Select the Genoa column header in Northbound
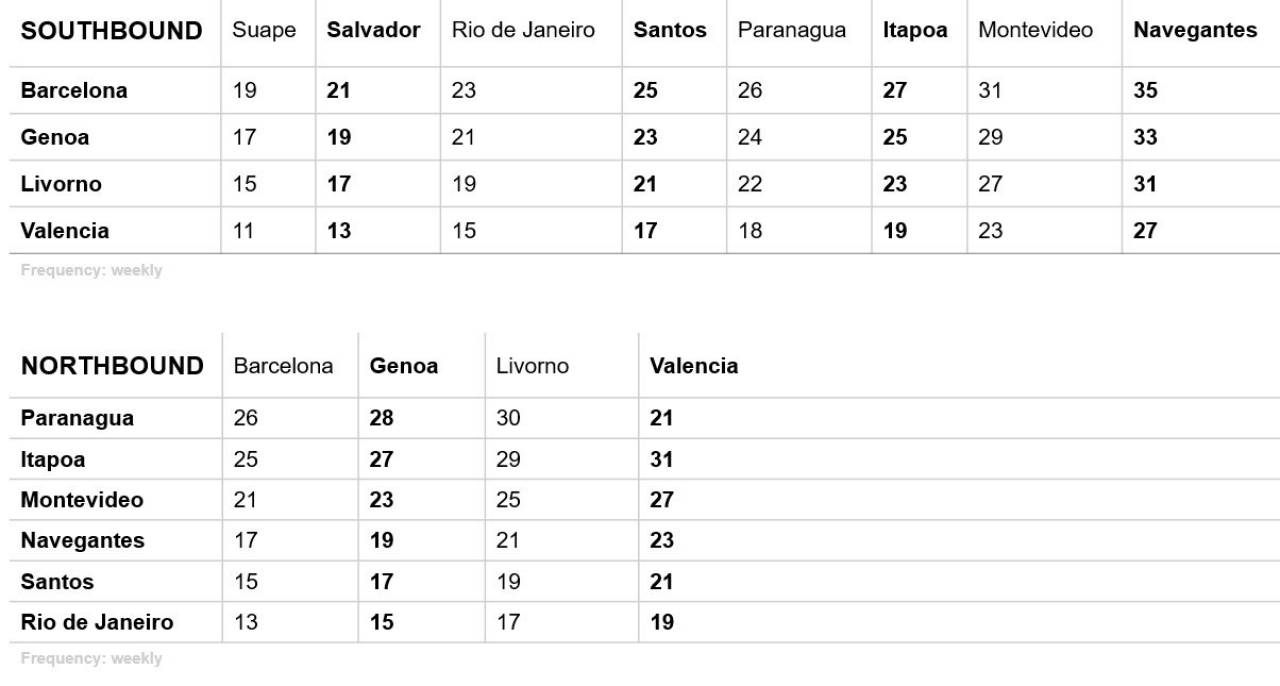The height and width of the screenshot is (686, 1280). pos(404,366)
